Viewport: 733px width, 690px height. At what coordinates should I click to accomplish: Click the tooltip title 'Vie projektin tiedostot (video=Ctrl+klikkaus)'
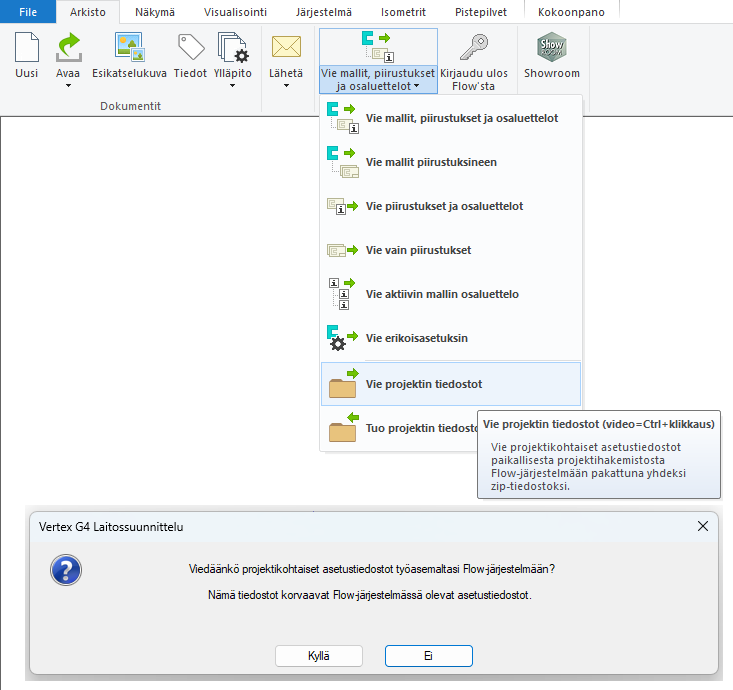click(x=599, y=424)
